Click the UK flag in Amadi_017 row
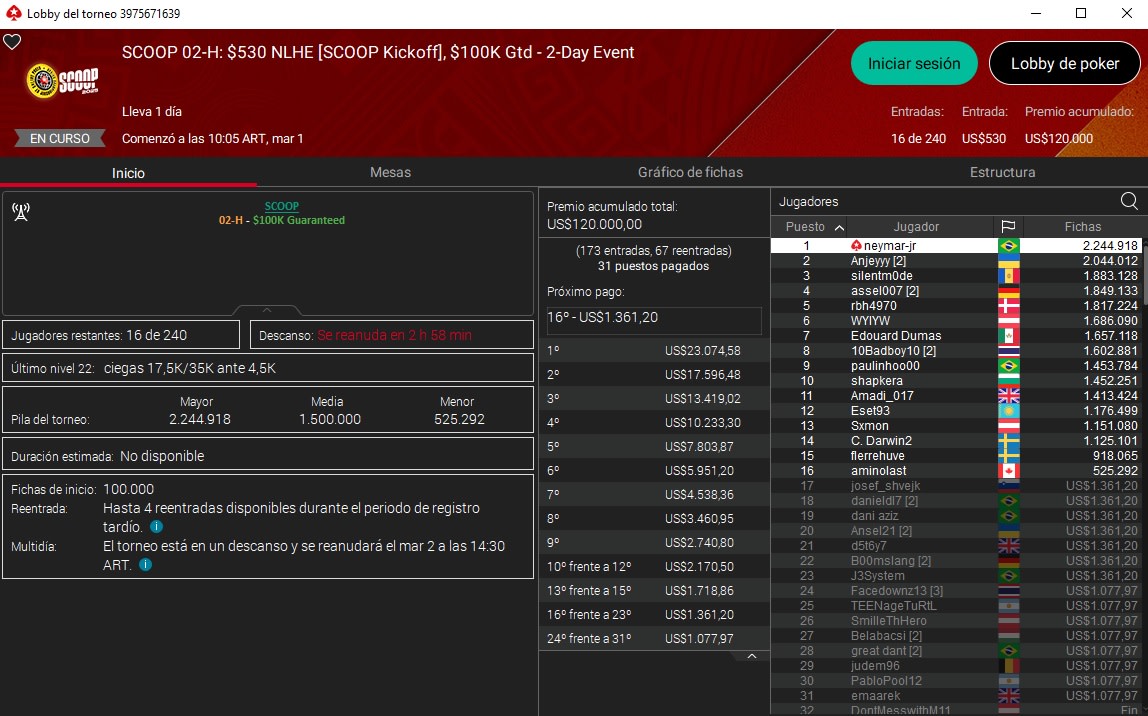Screen dimensions: 1148x716 [1008, 396]
